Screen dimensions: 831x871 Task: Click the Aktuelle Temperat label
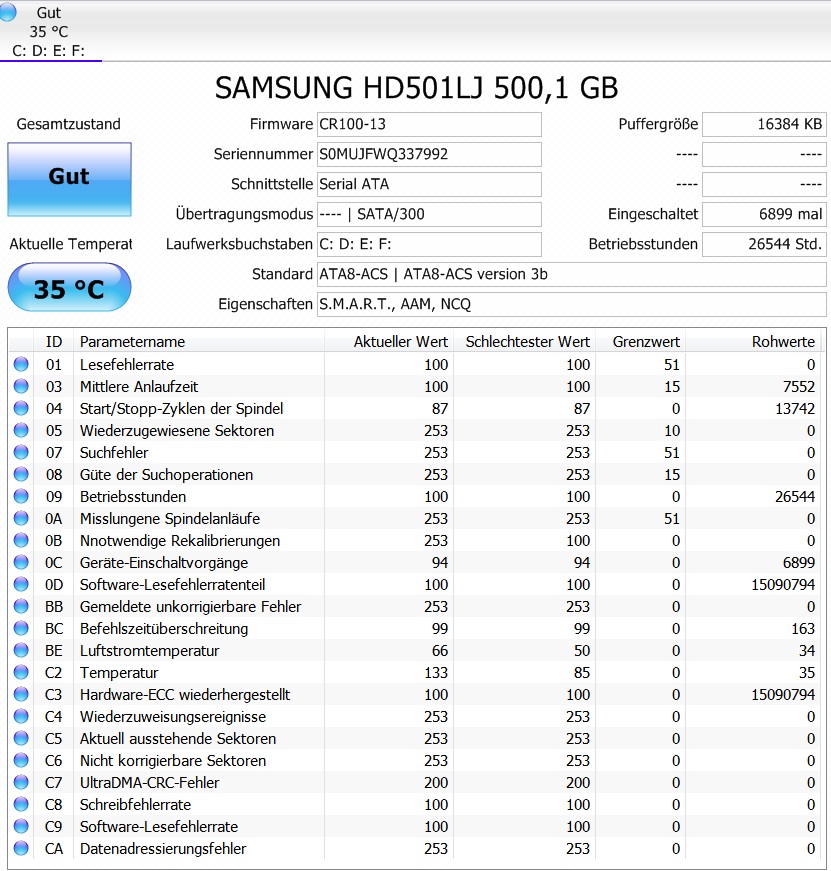point(71,244)
